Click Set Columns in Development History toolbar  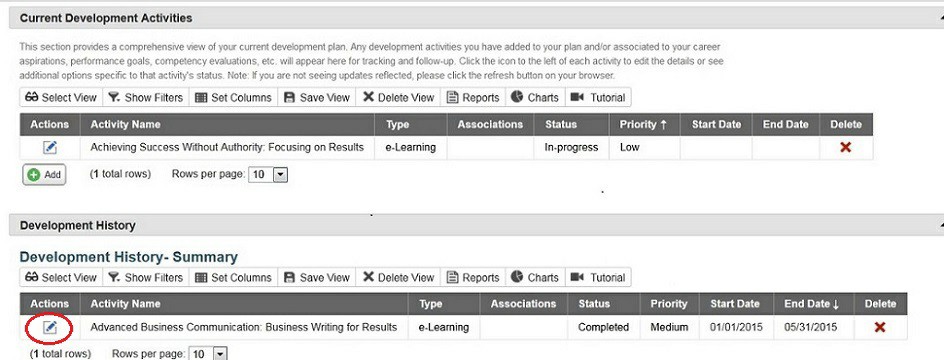click(234, 278)
